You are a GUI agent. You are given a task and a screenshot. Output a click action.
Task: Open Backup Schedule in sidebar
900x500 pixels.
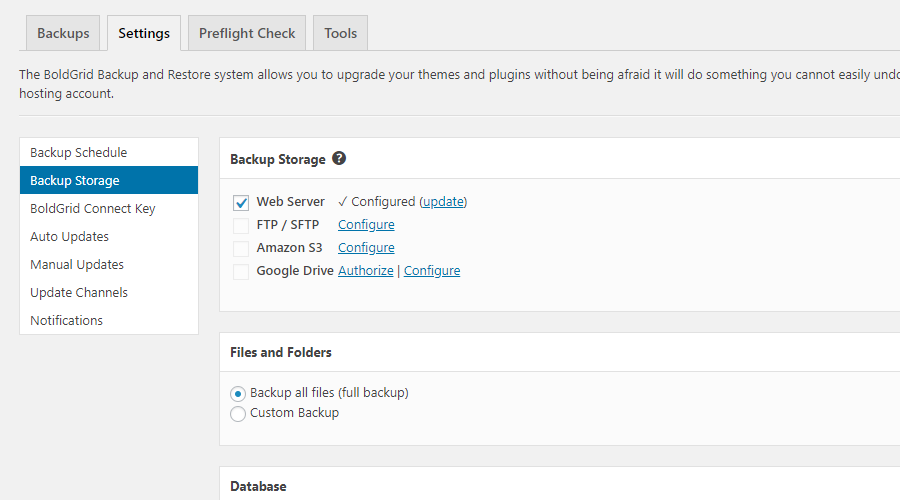pos(78,152)
